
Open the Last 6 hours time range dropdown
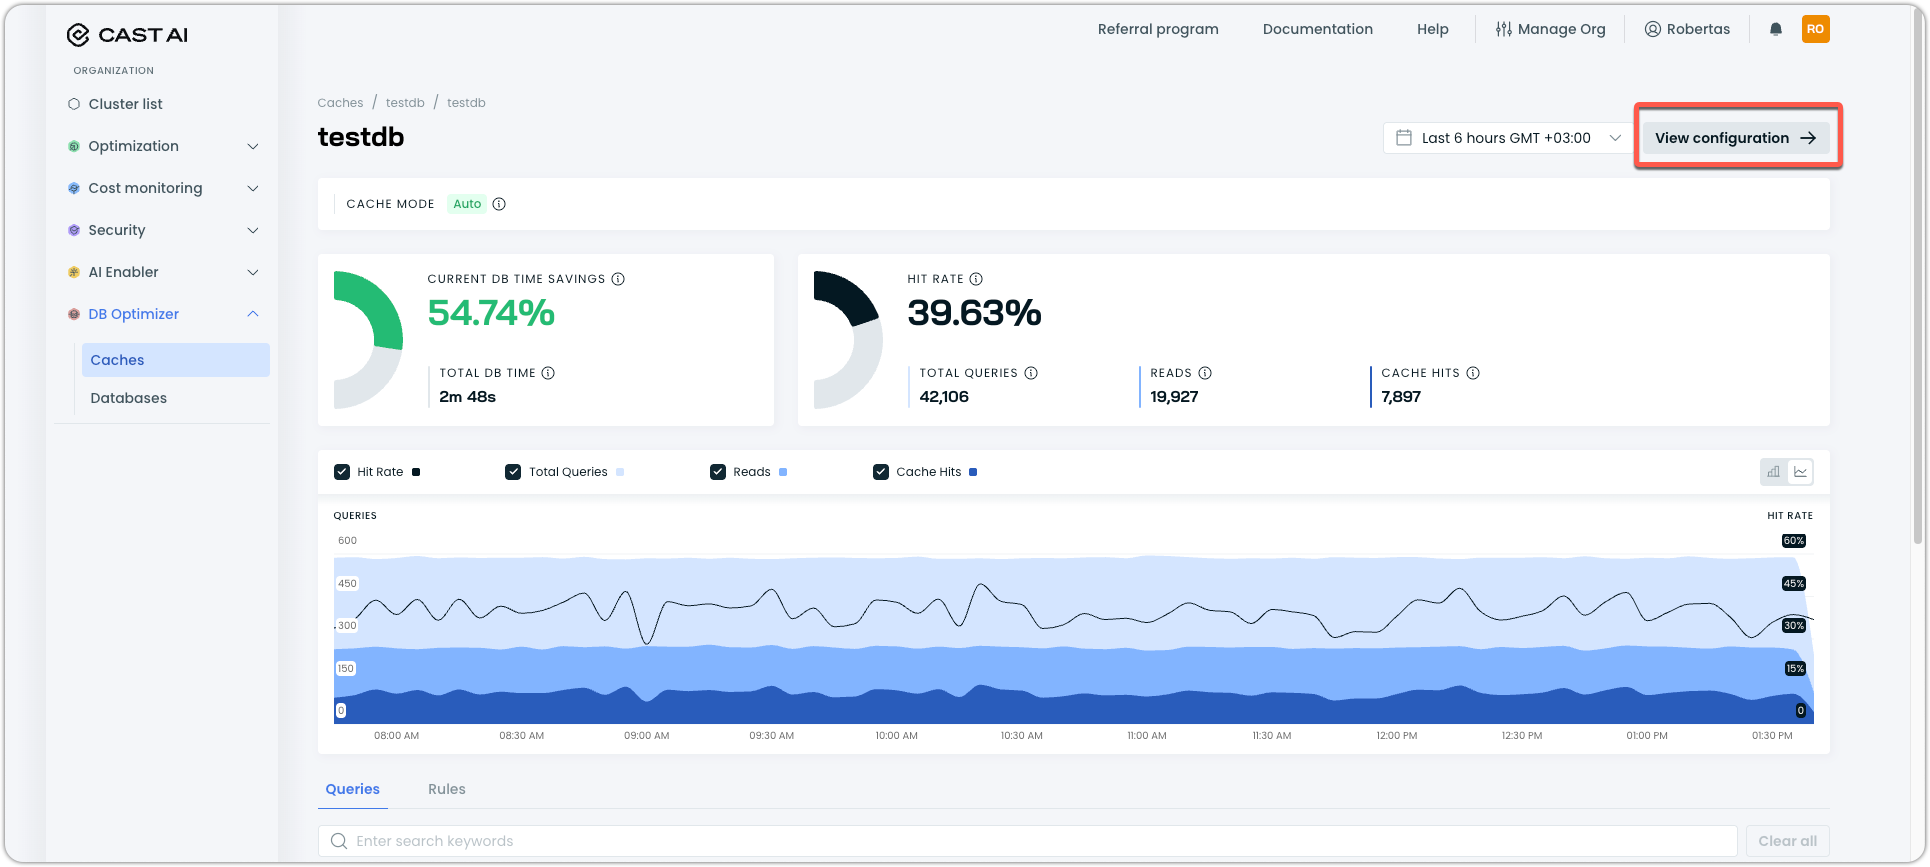coord(1507,138)
